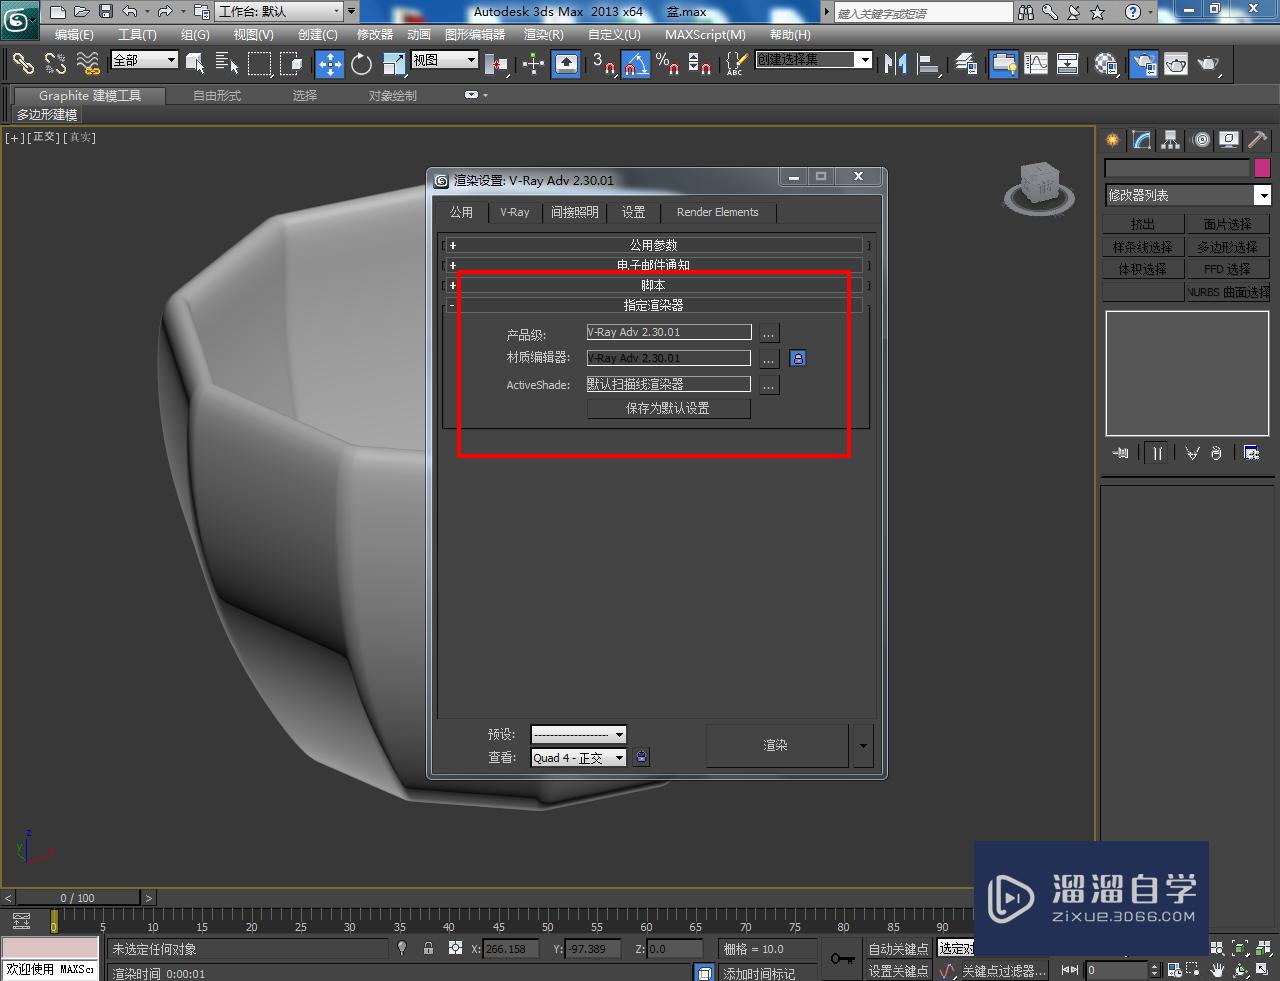
Task: Click the 保存为默认设置 button
Action: tap(668, 408)
